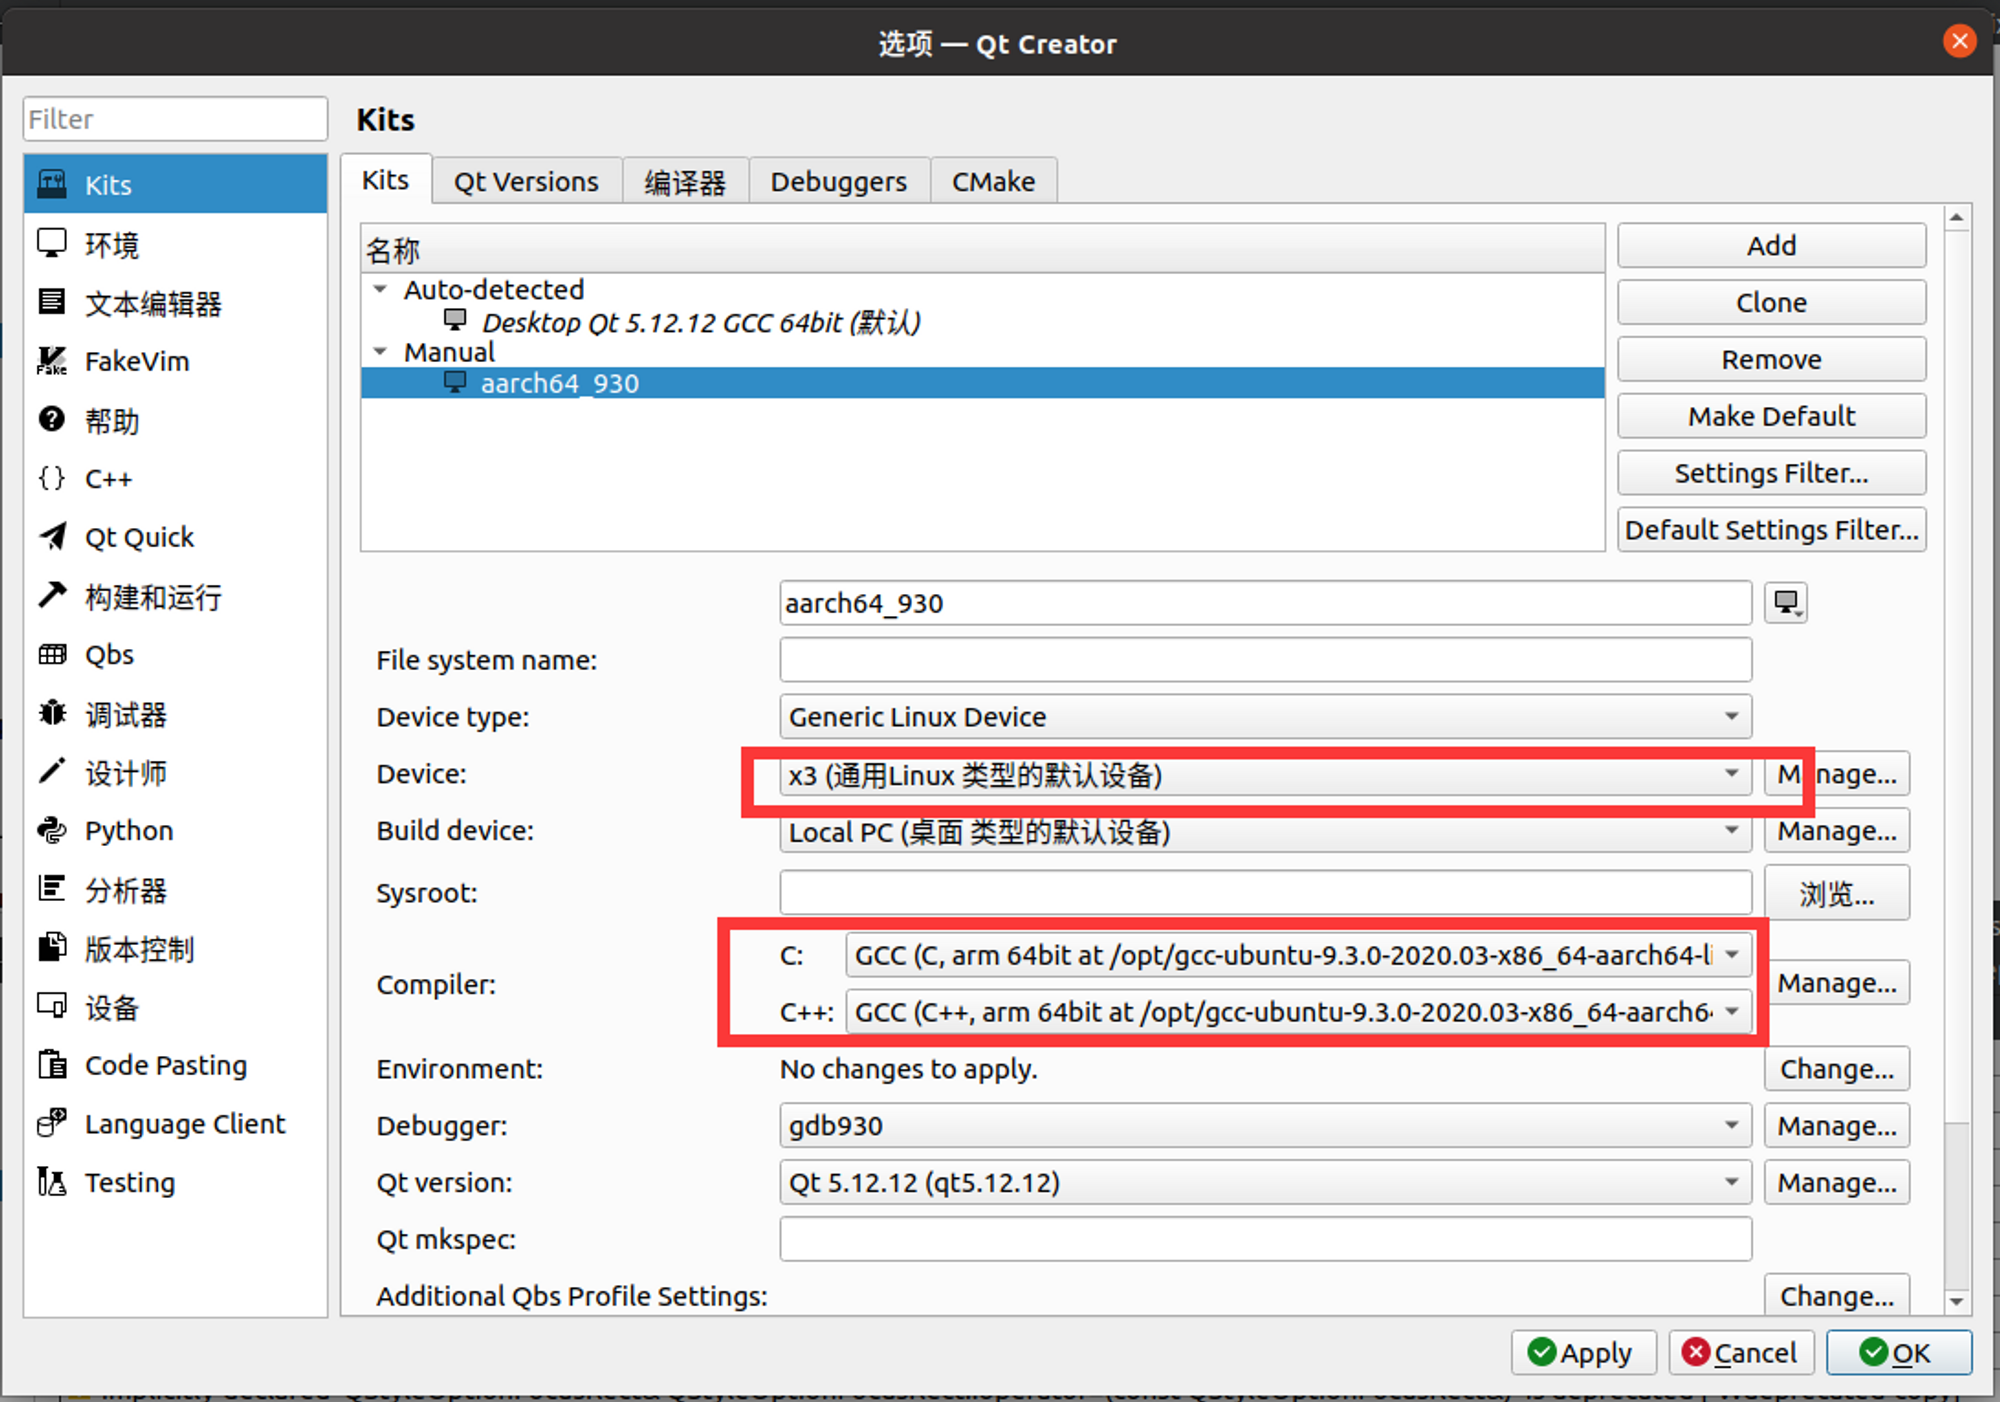Open Python settings category
The image size is (2000, 1402).
[x=175, y=831]
